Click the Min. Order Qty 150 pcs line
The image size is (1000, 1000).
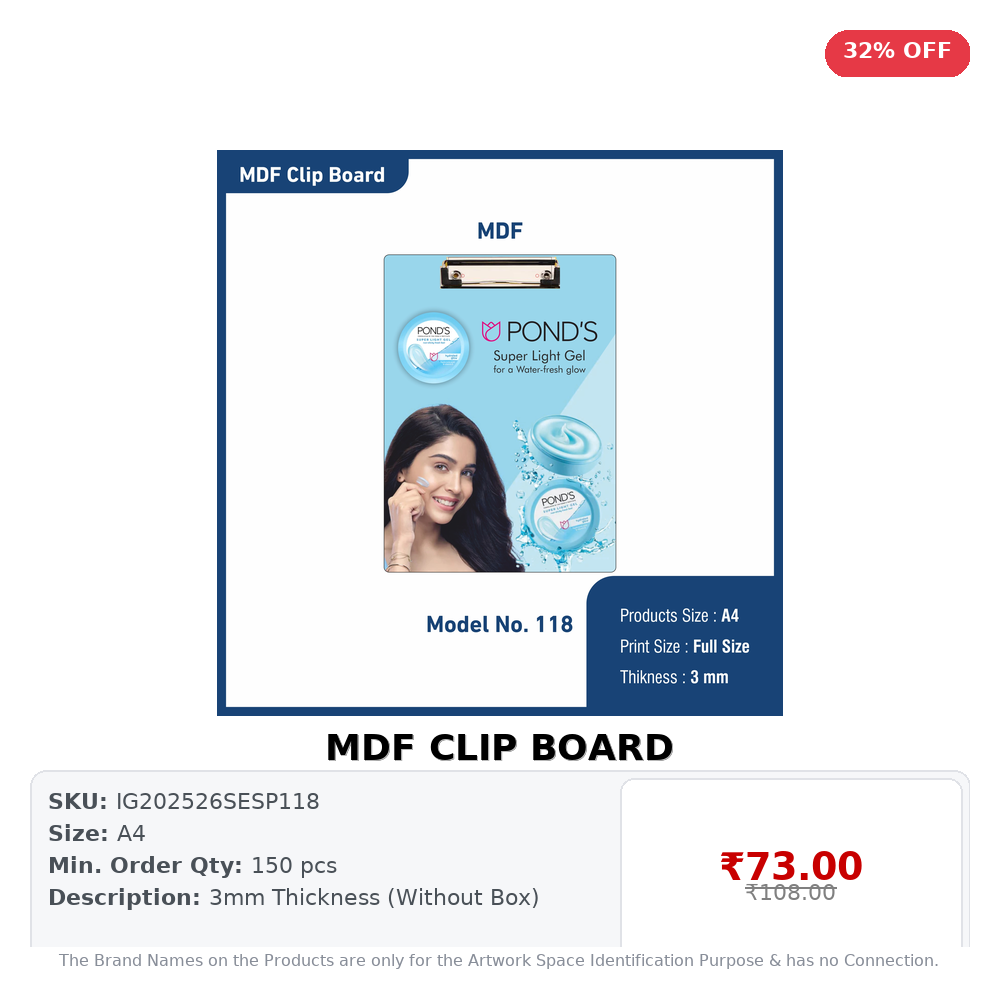click(193, 865)
